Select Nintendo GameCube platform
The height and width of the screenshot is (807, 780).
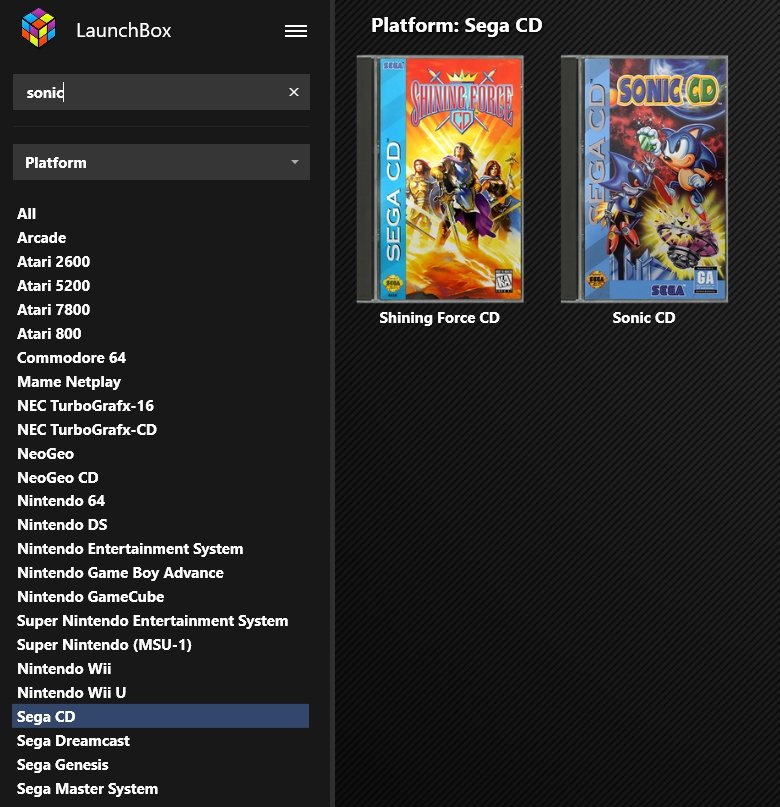click(x=91, y=597)
